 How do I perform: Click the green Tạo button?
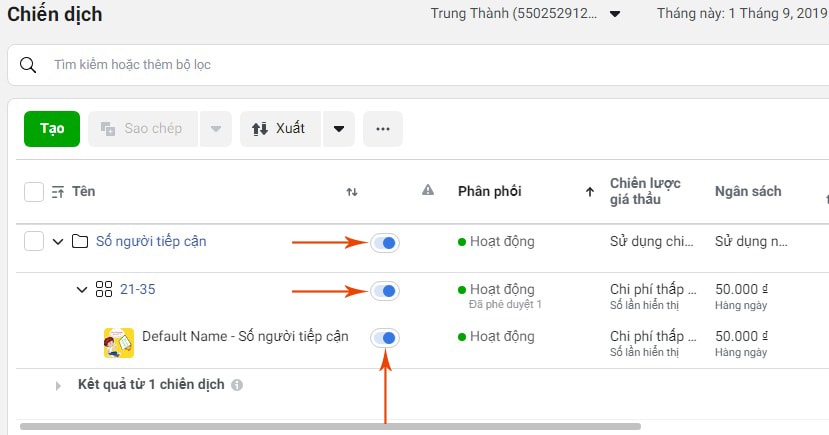[52, 128]
